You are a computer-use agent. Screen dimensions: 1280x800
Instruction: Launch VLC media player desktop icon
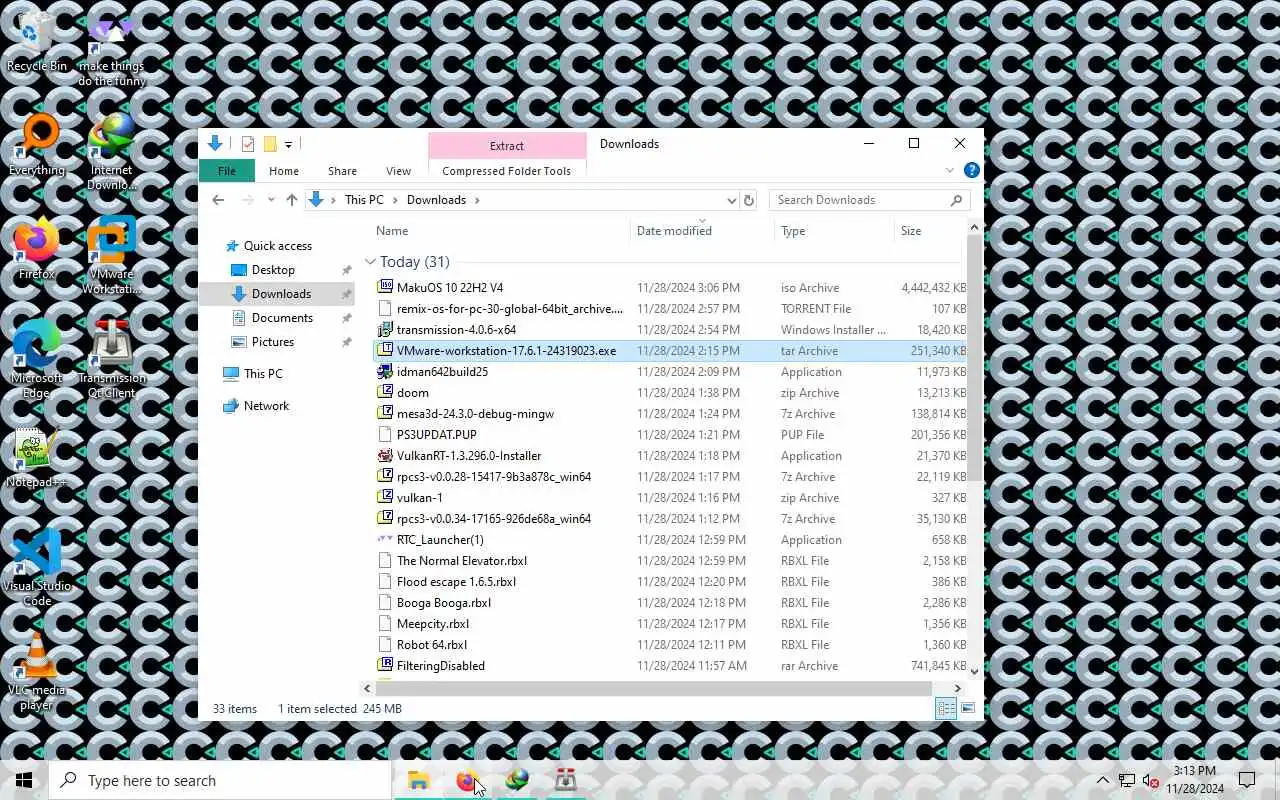coord(37,672)
